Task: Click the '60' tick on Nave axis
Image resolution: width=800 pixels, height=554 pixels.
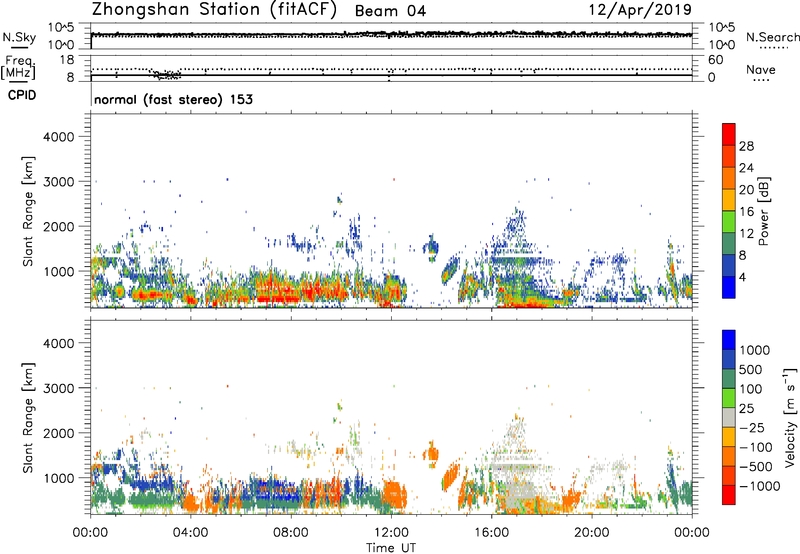Action: click(x=716, y=60)
